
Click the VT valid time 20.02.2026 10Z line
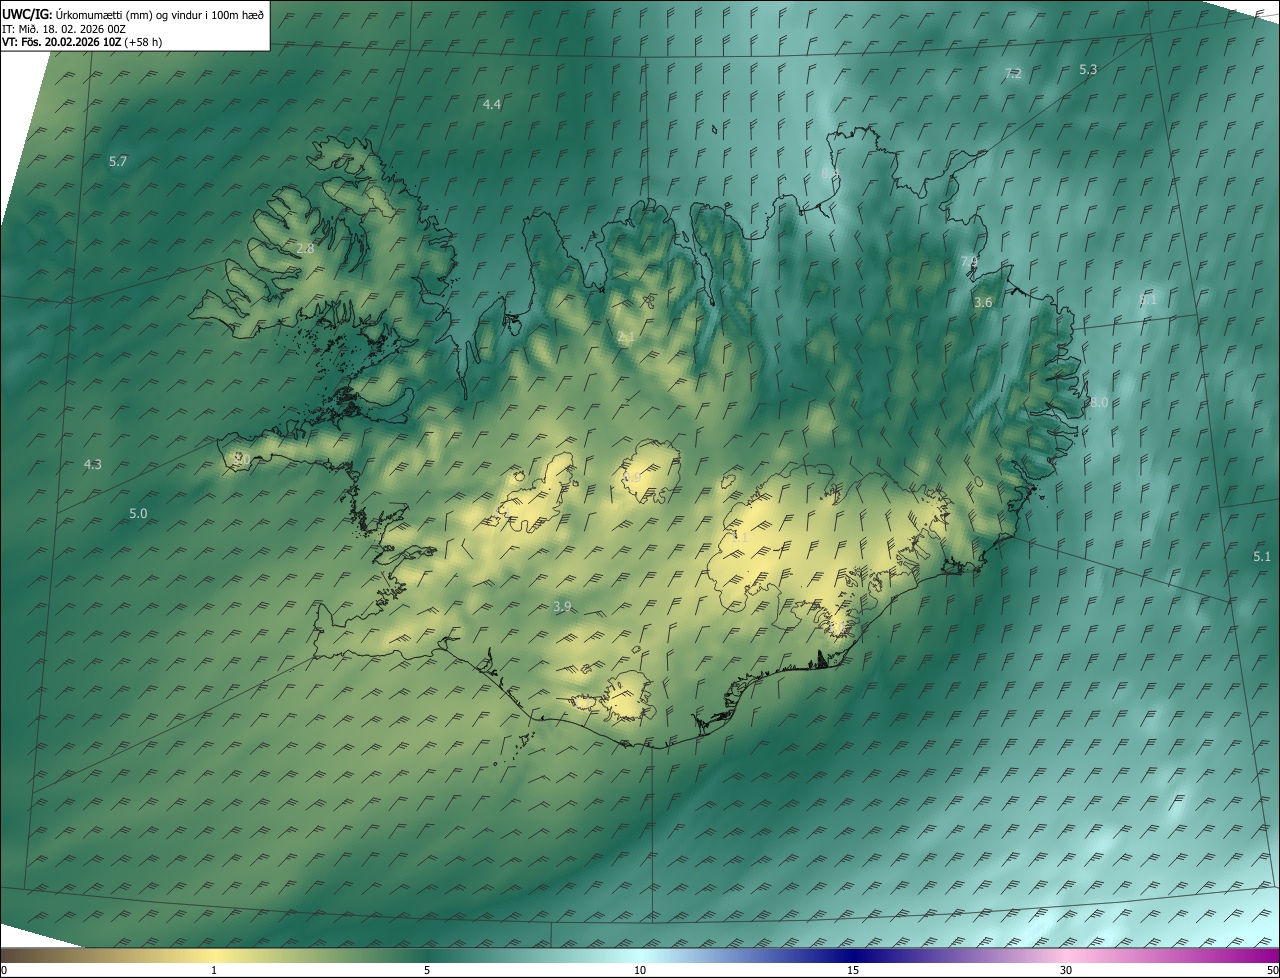tap(82, 42)
